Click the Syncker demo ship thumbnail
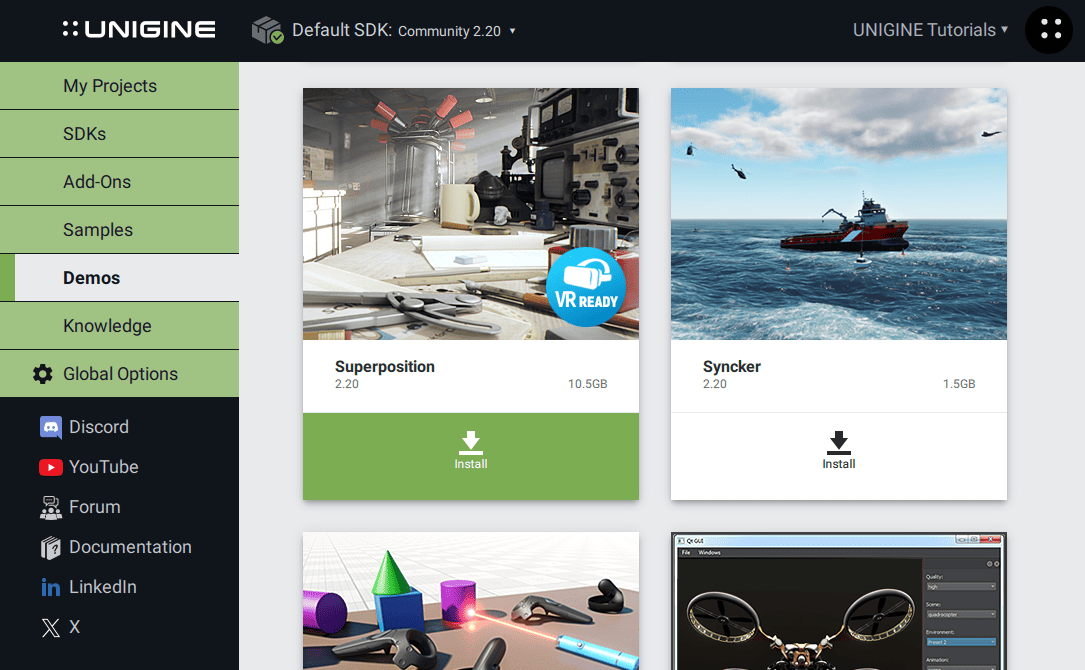 pos(838,213)
